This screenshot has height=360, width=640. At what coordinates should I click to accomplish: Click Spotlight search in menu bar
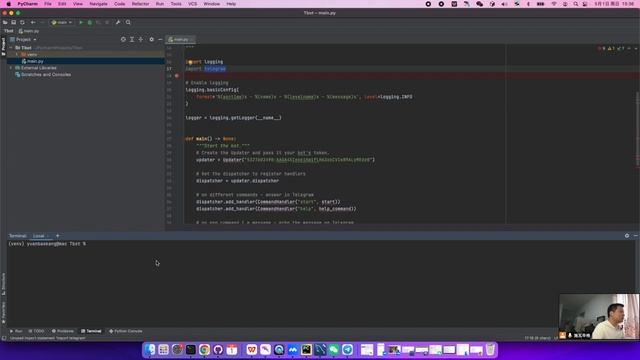coord(576,4)
